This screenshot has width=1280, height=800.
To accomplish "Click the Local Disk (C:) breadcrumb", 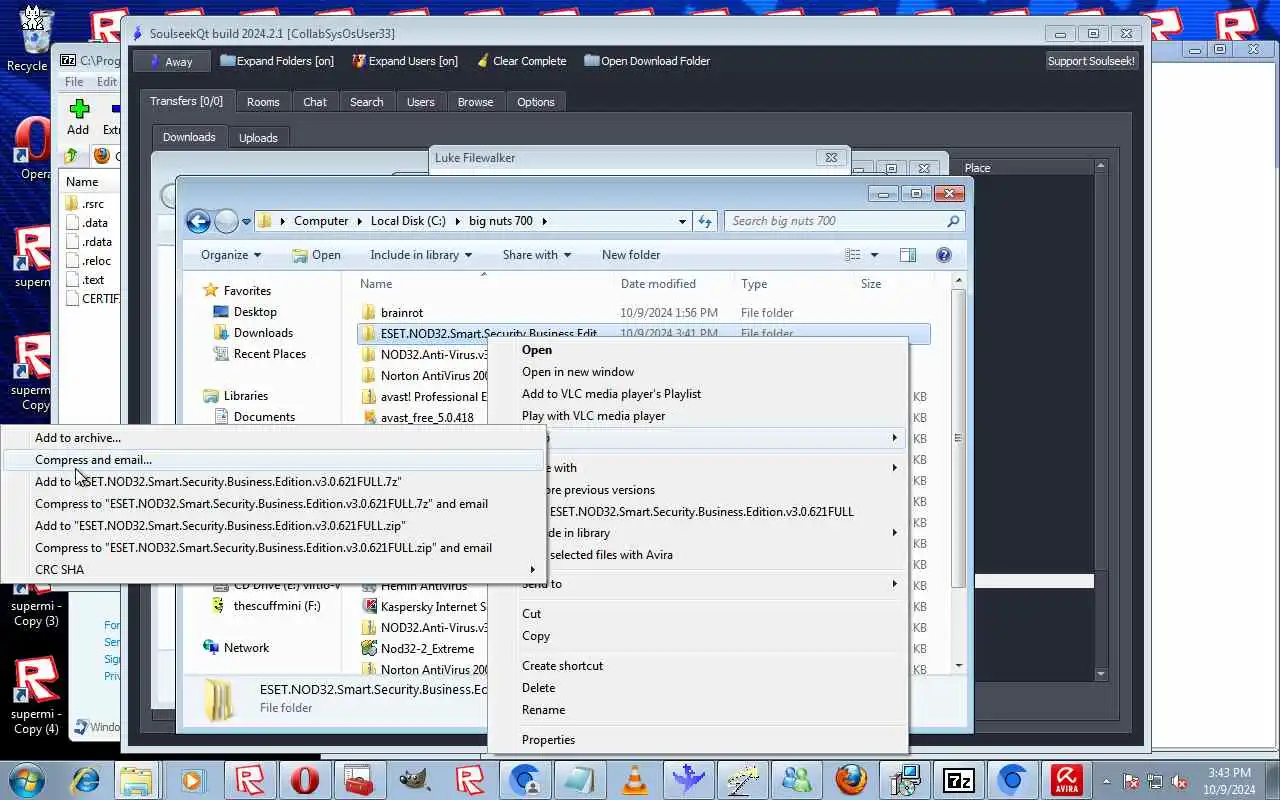I will tap(408, 221).
